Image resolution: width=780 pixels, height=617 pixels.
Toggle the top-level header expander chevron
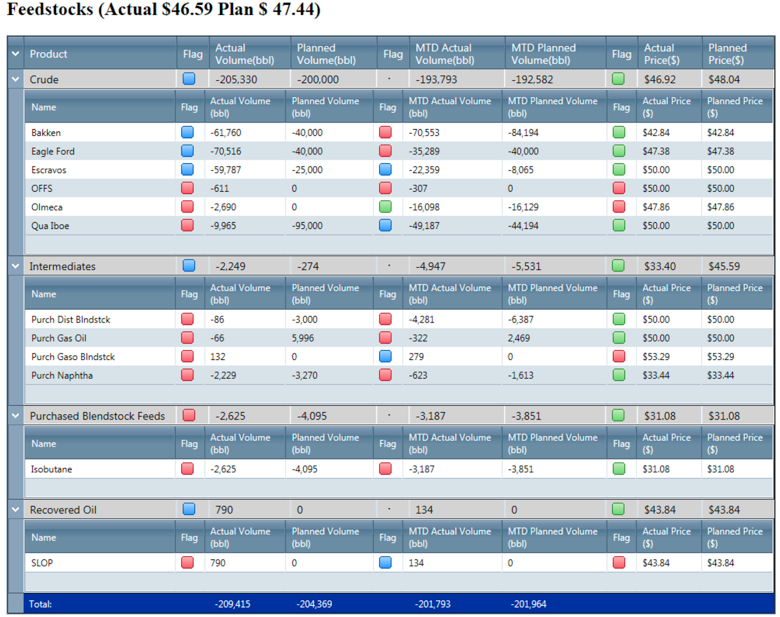[x=16, y=54]
